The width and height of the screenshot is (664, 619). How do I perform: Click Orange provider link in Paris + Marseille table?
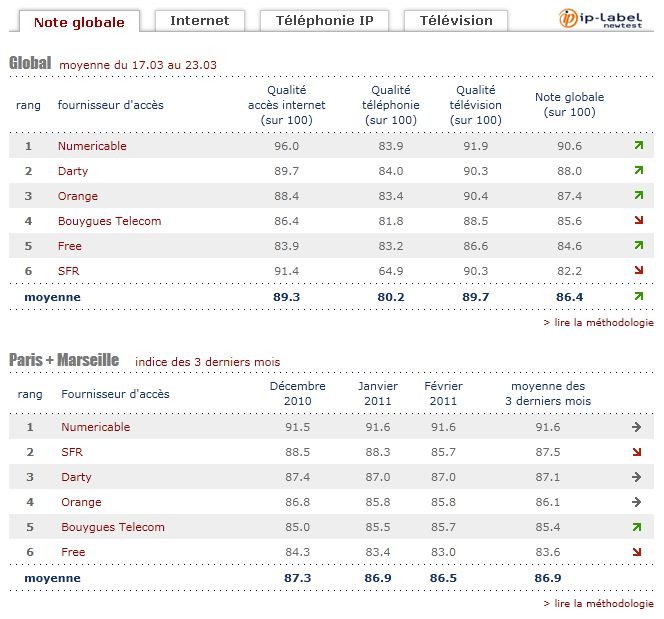[x=81, y=502]
